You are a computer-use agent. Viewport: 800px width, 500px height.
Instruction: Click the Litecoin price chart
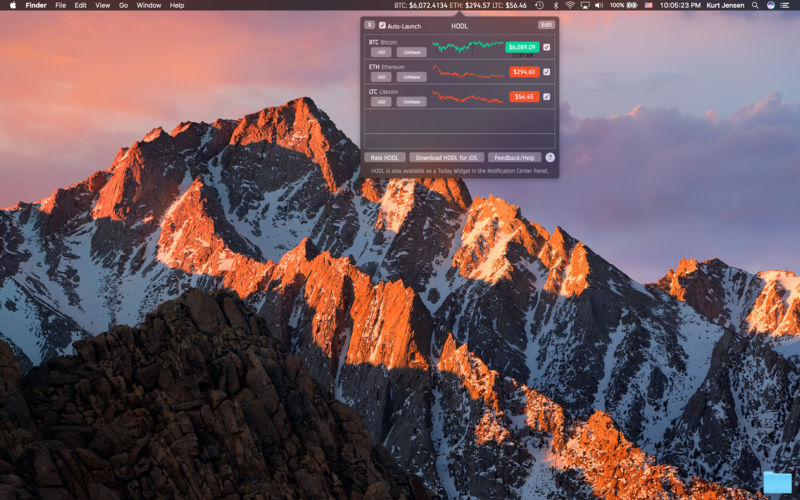(467, 96)
